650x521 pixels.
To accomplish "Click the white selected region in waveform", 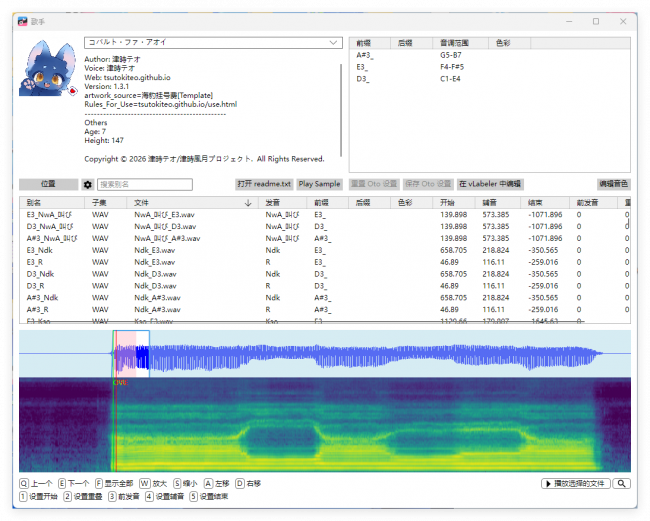I will [143, 354].
